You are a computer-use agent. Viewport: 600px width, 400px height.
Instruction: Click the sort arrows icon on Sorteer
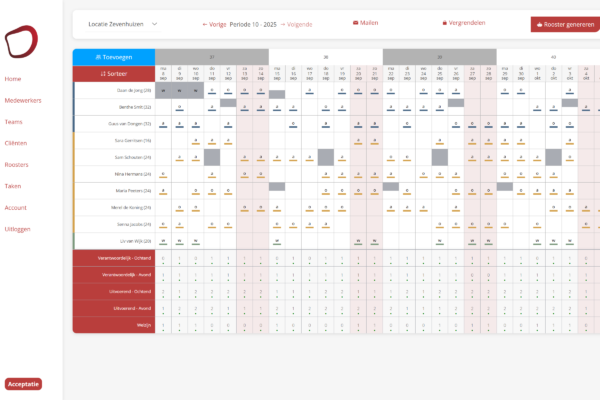coord(103,73)
